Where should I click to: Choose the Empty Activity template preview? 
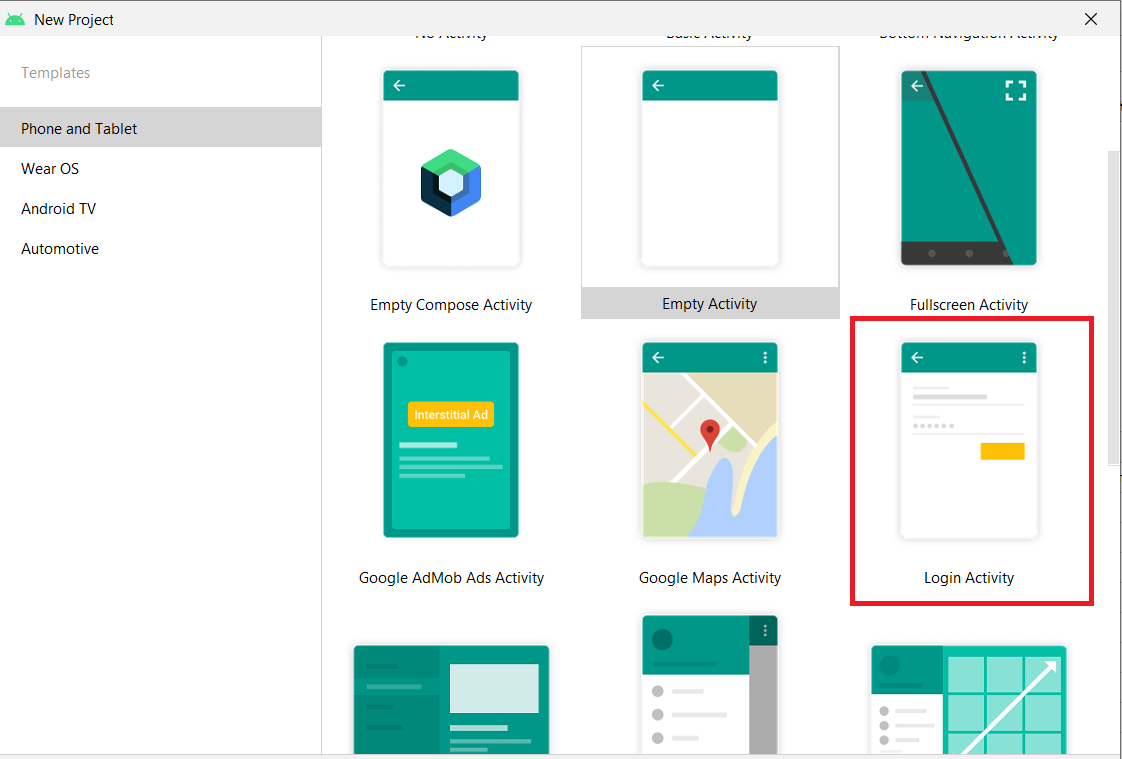(710, 168)
